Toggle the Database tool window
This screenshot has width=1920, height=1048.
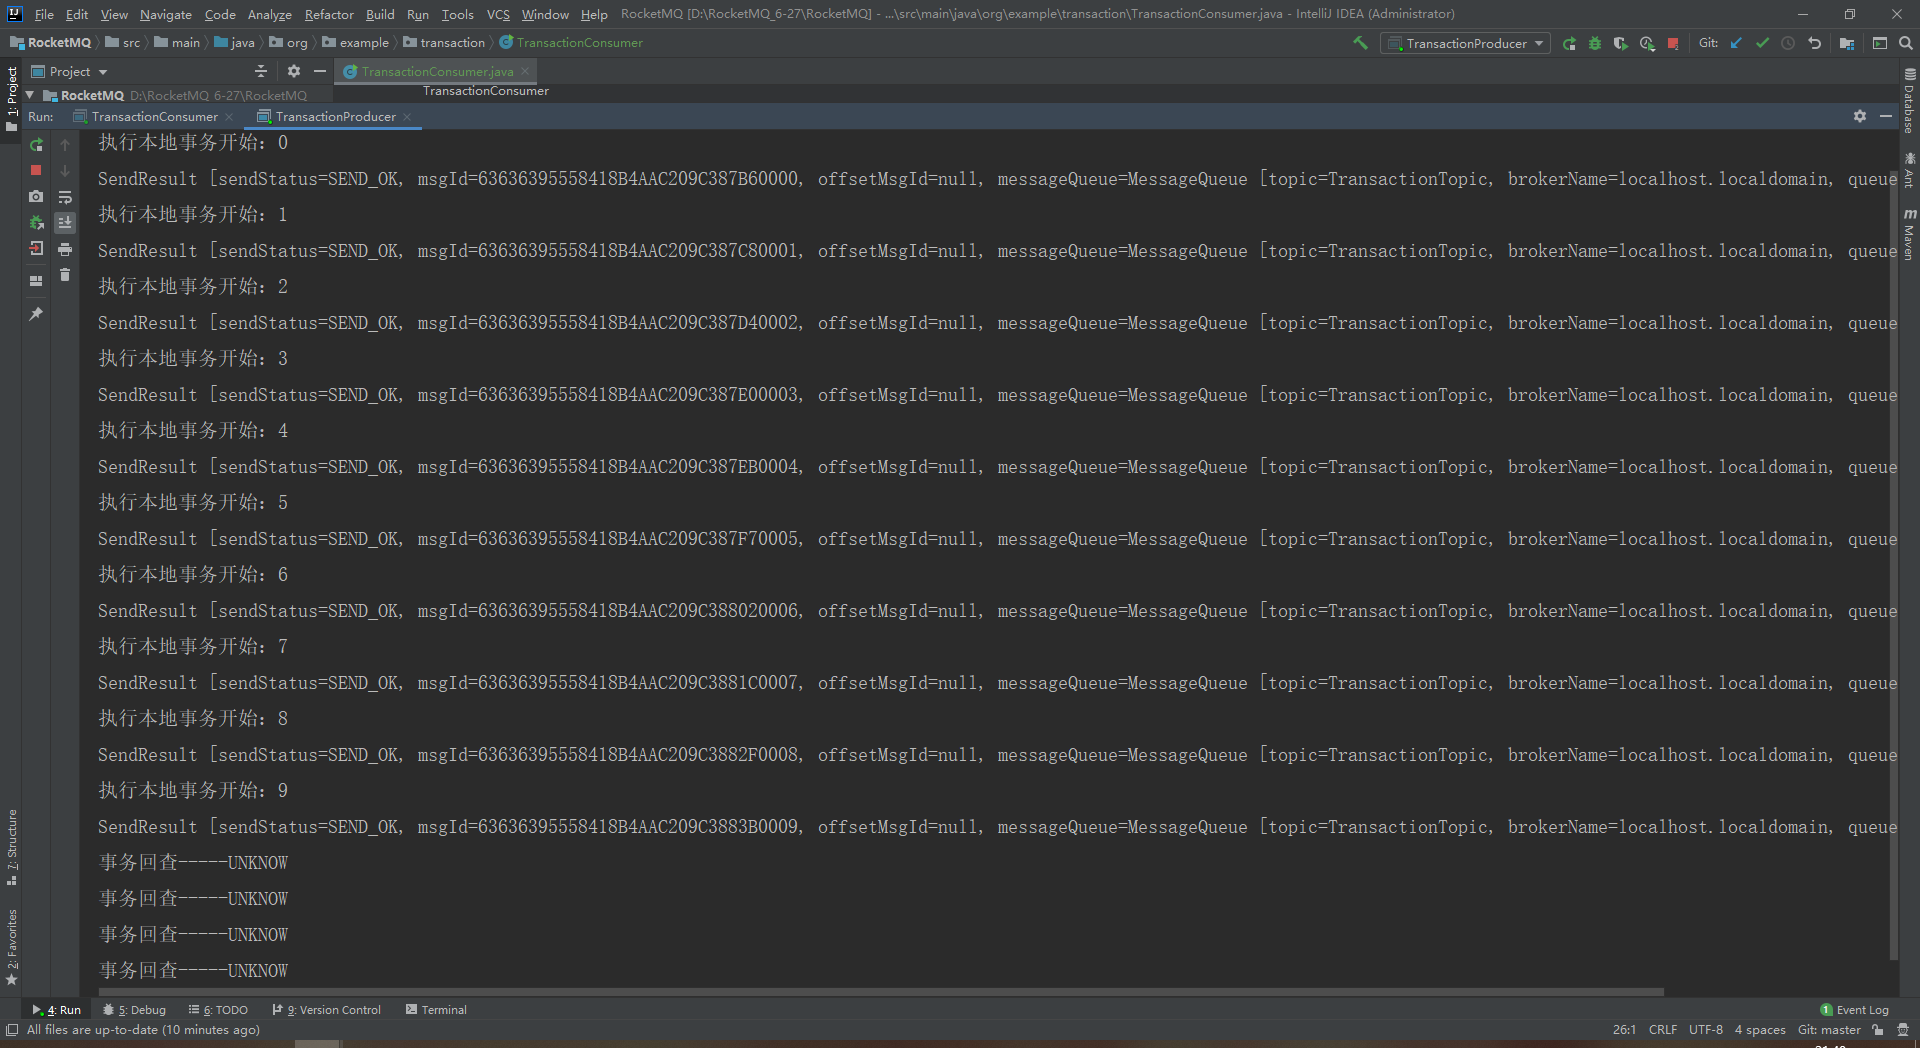(1909, 101)
